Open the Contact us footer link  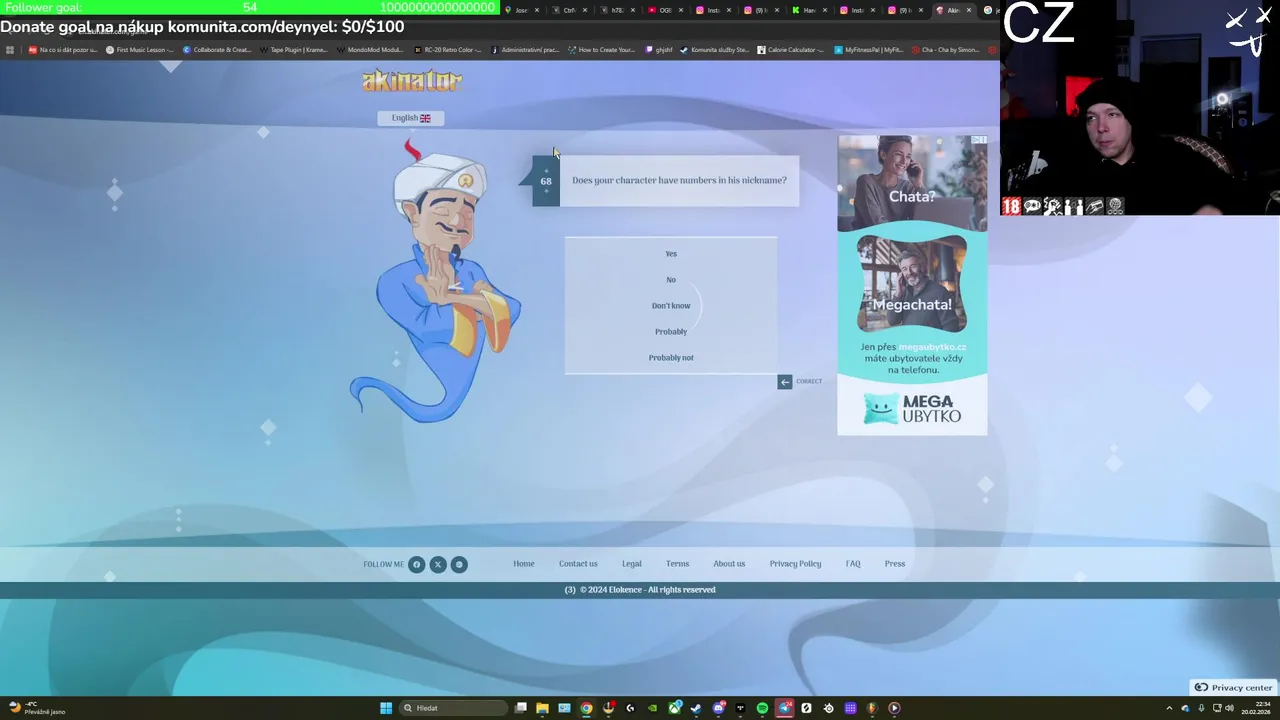[578, 564]
